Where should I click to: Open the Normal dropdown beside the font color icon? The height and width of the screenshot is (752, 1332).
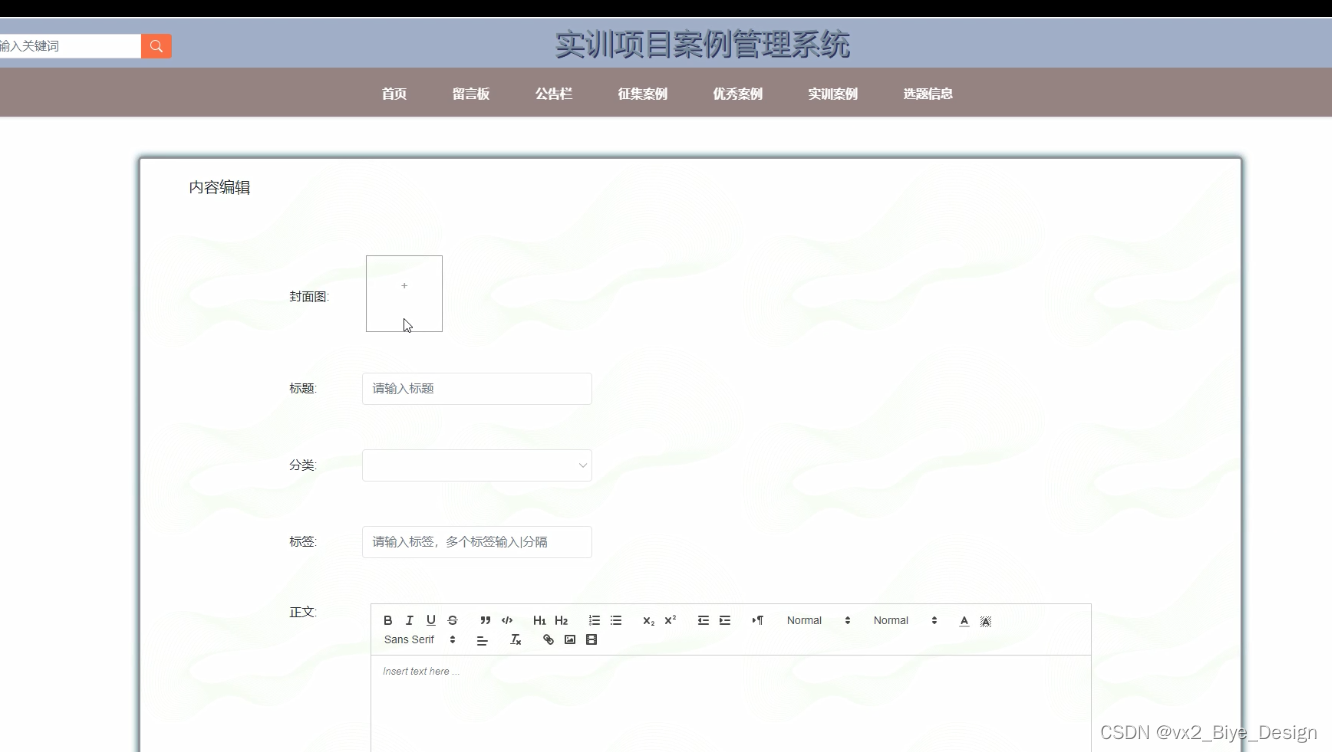905,621
